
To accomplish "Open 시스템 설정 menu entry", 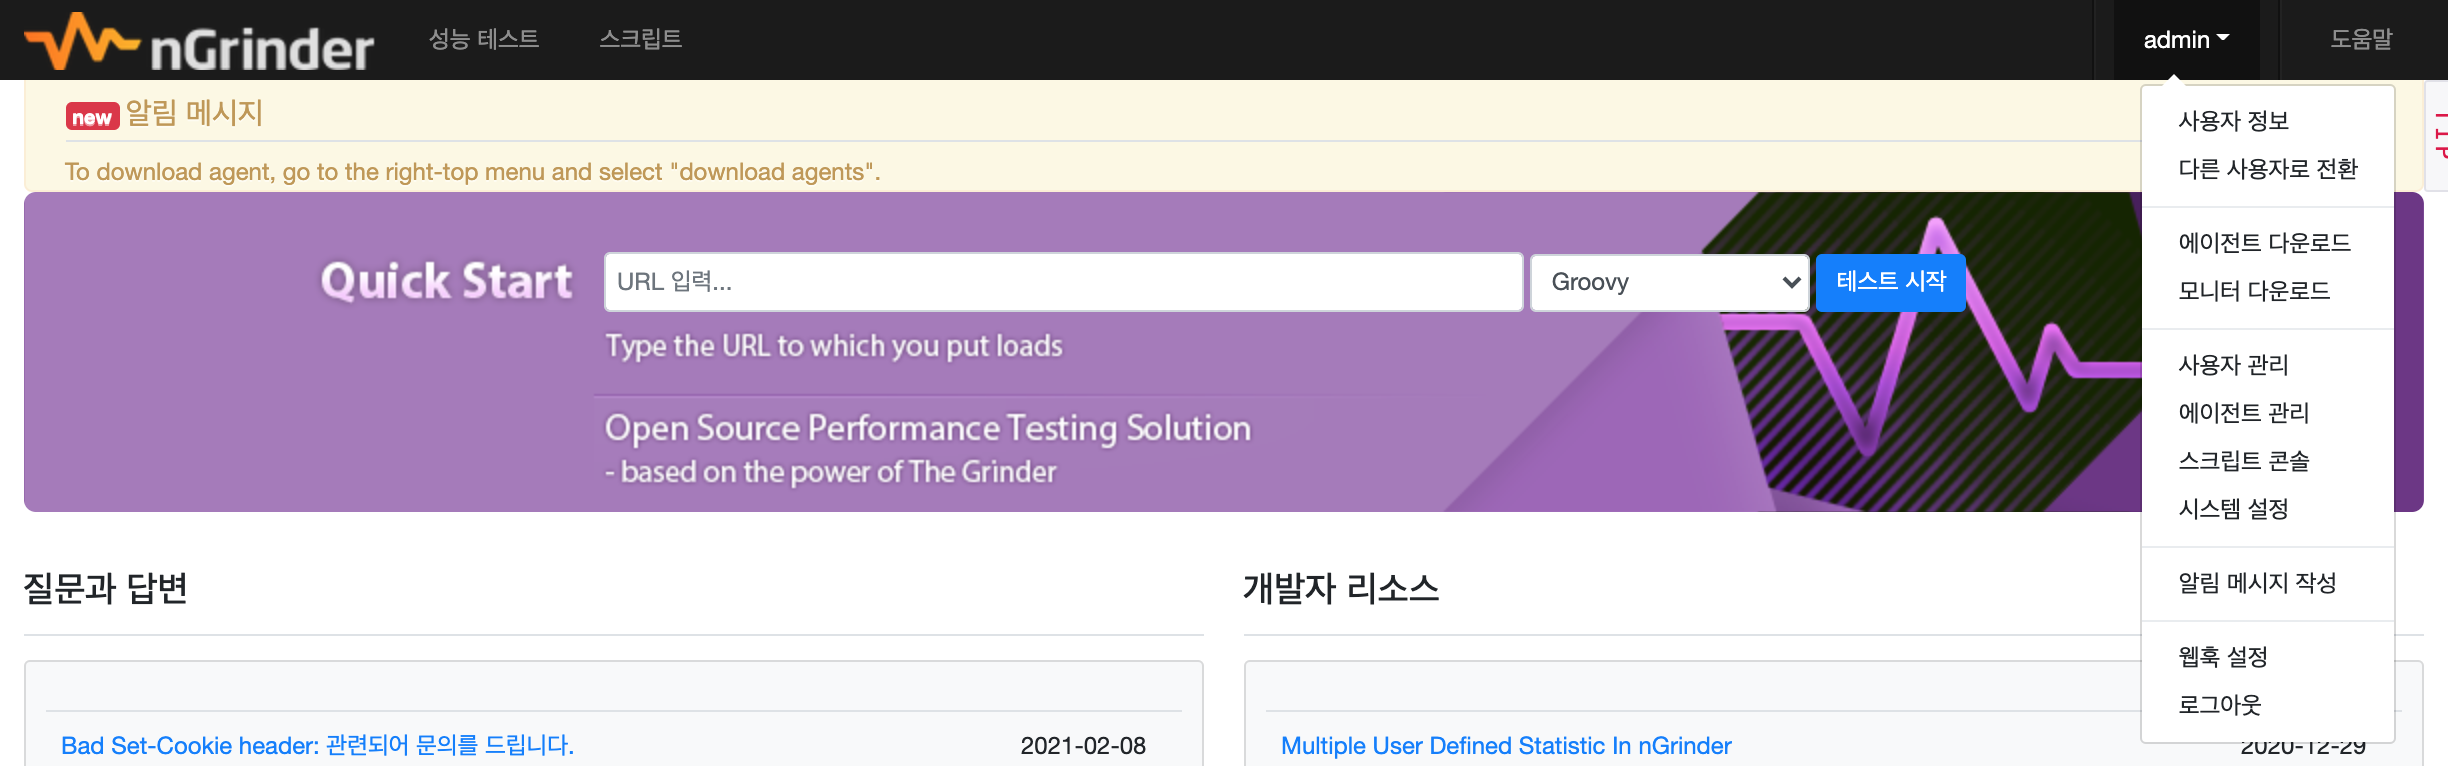I will (2233, 509).
